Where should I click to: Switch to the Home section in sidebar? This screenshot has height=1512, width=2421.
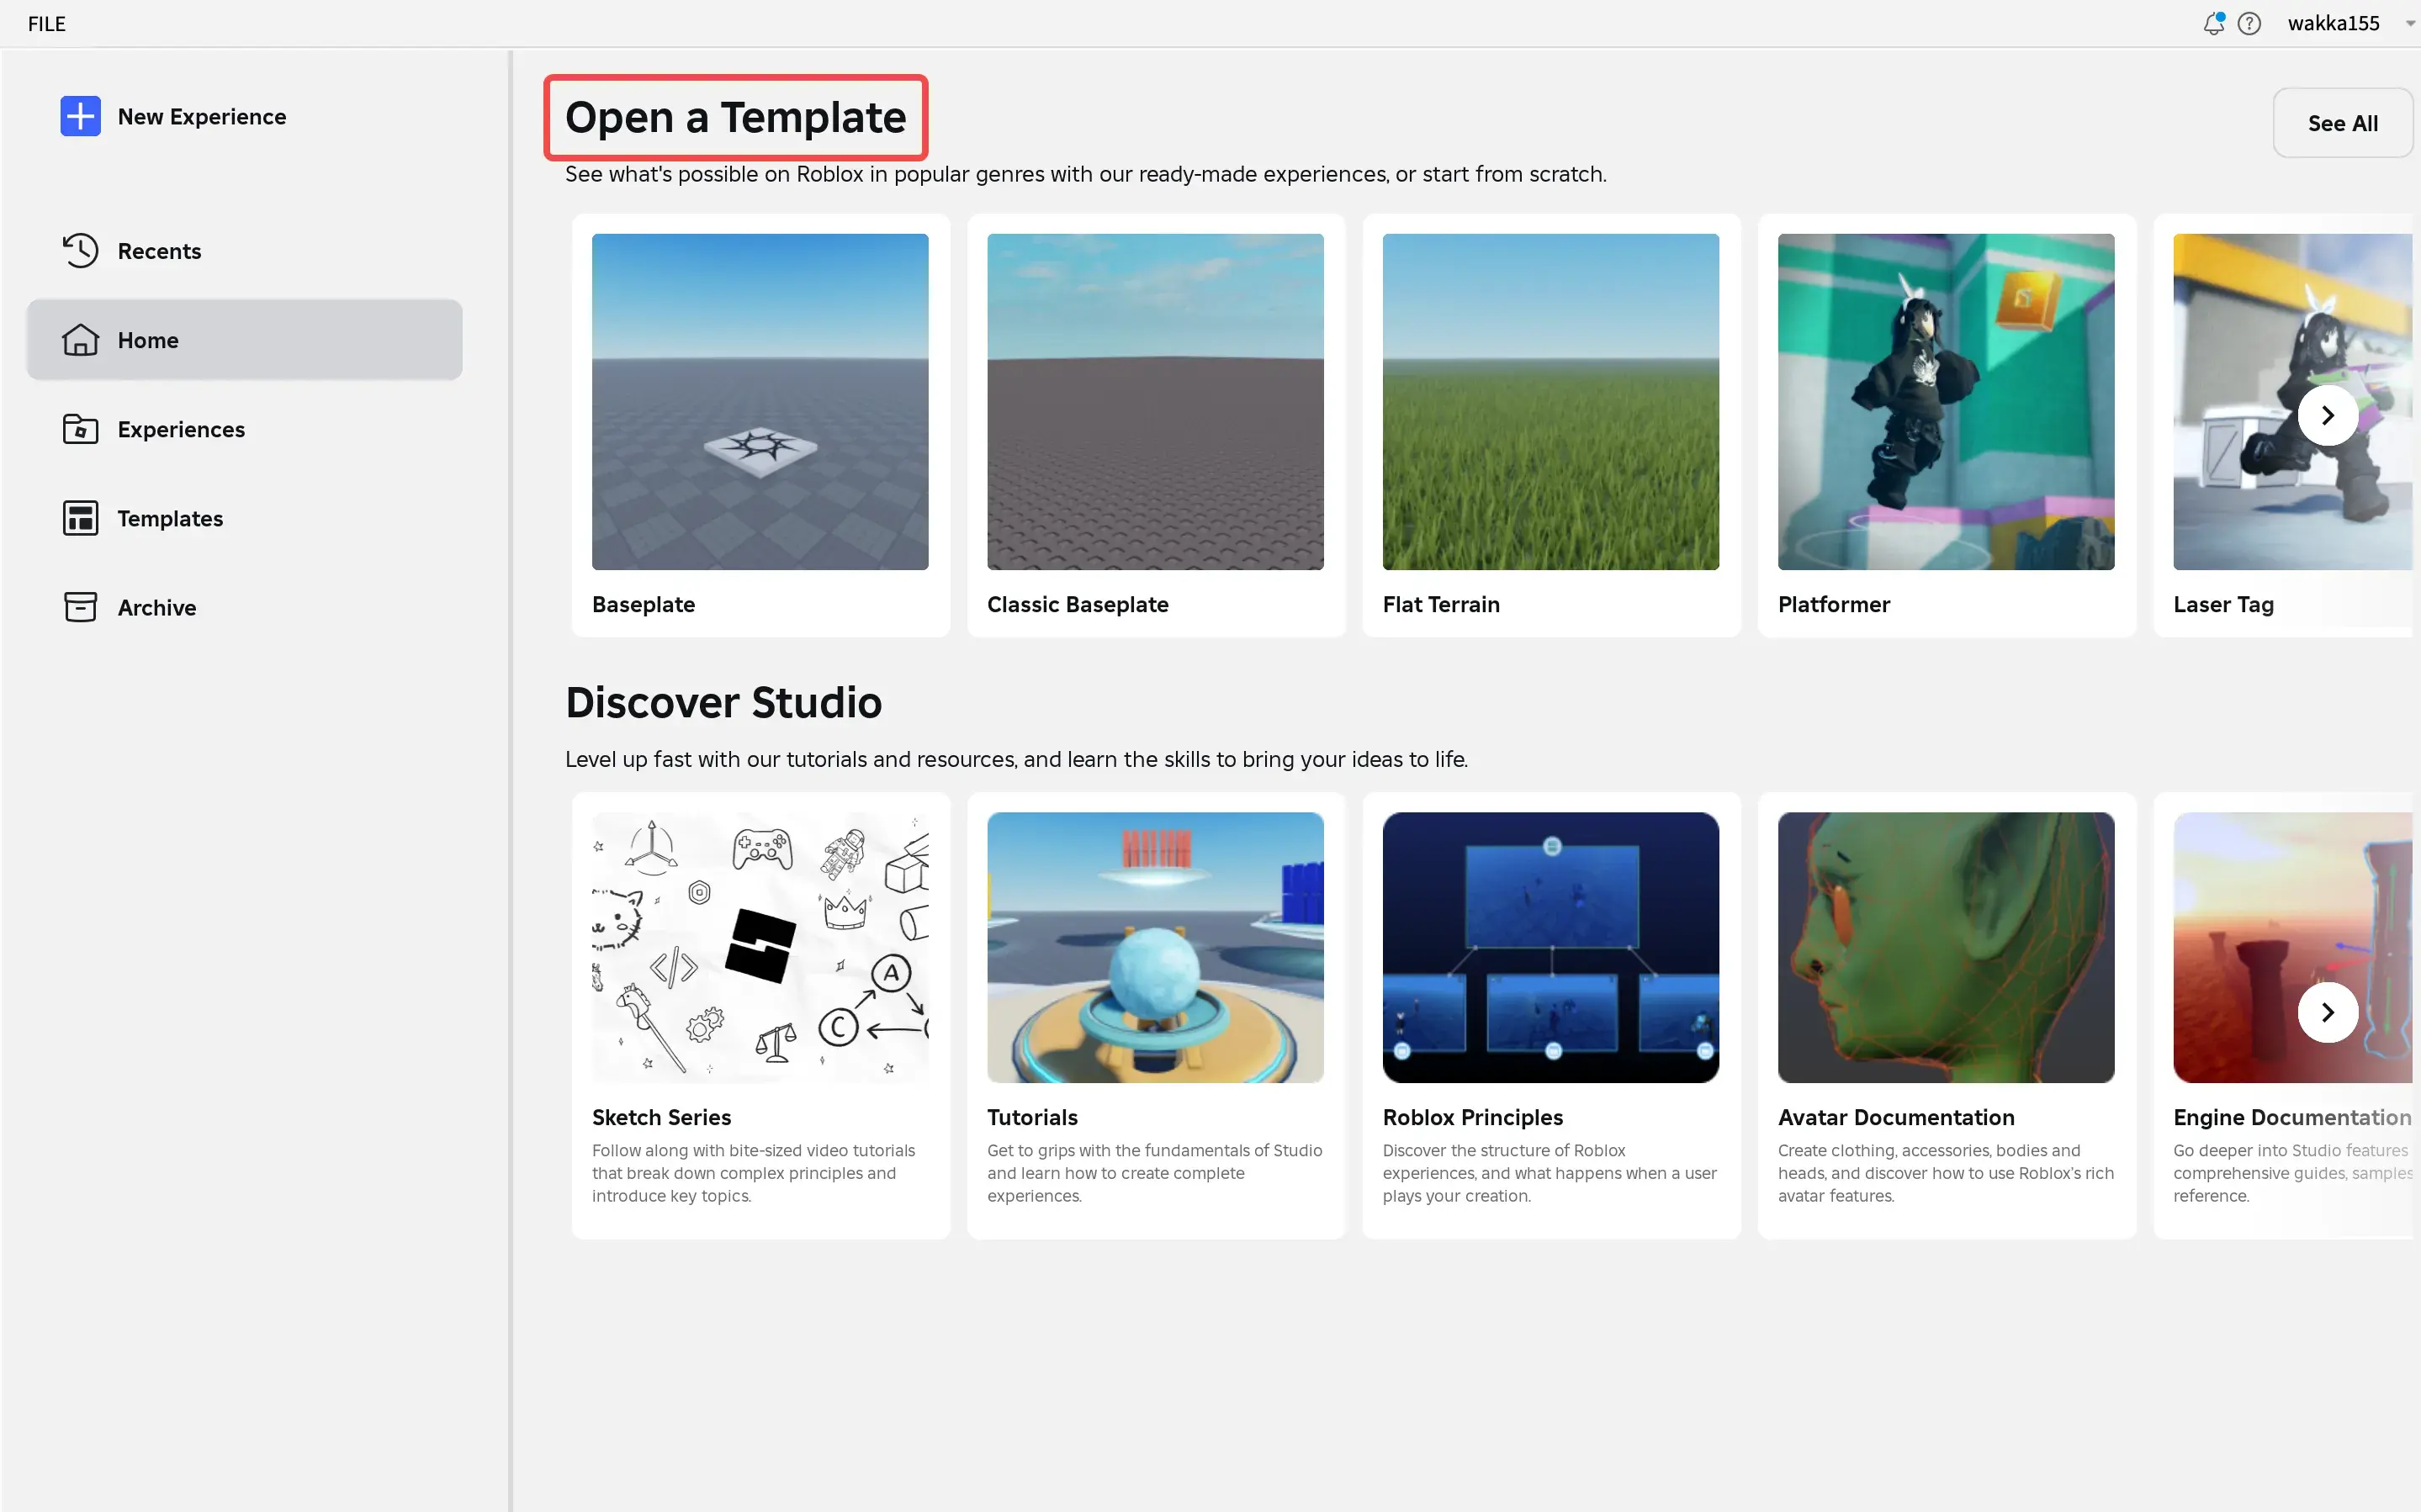click(148, 340)
